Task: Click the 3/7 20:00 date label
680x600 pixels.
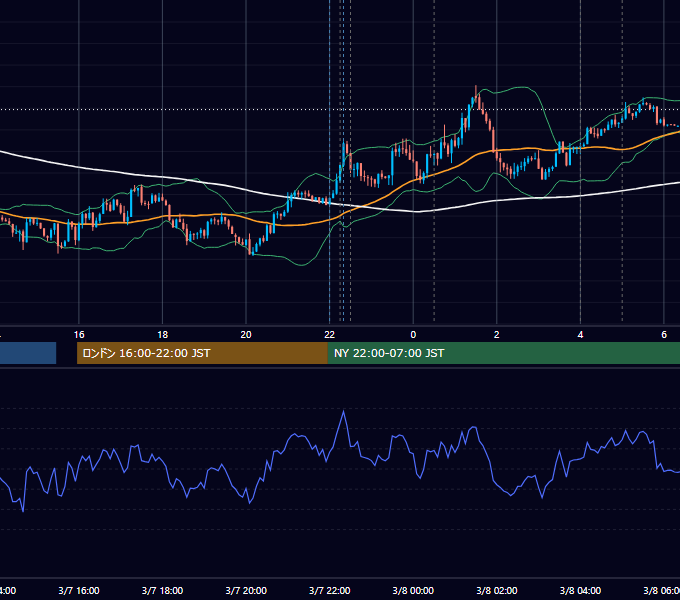Action: click(x=246, y=591)
